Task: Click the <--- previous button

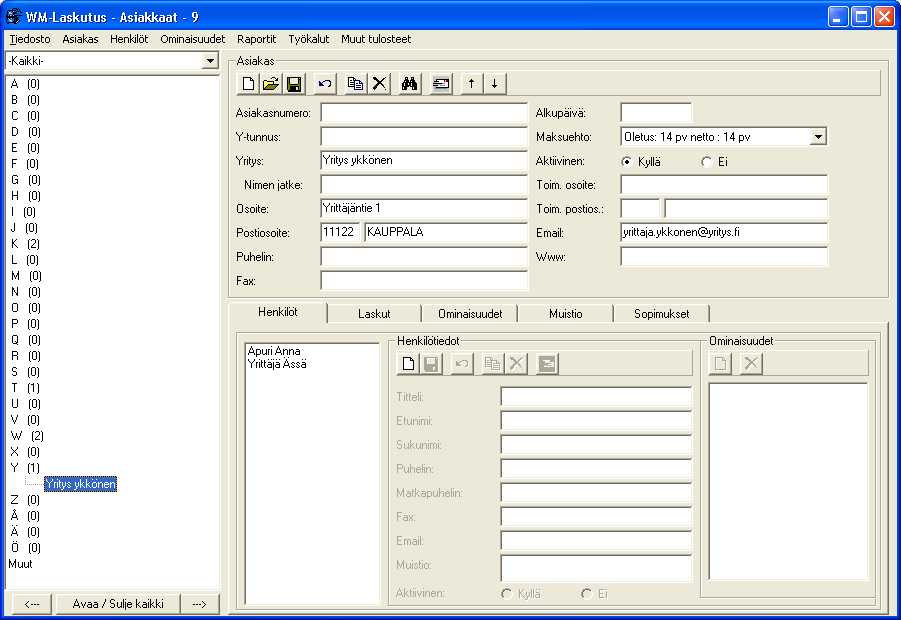Action: point(32,604)
